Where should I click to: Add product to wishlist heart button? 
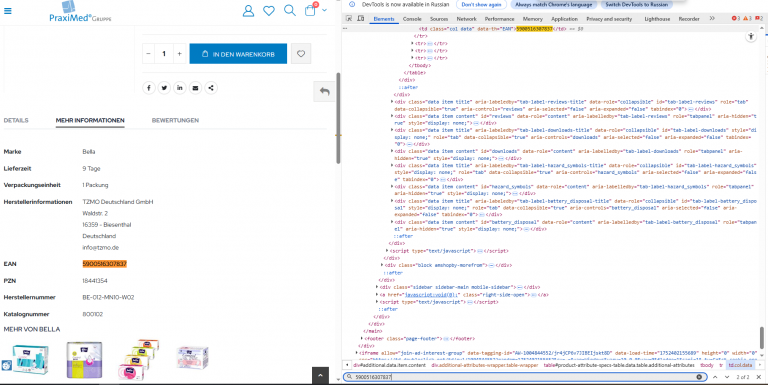(301, 54)
